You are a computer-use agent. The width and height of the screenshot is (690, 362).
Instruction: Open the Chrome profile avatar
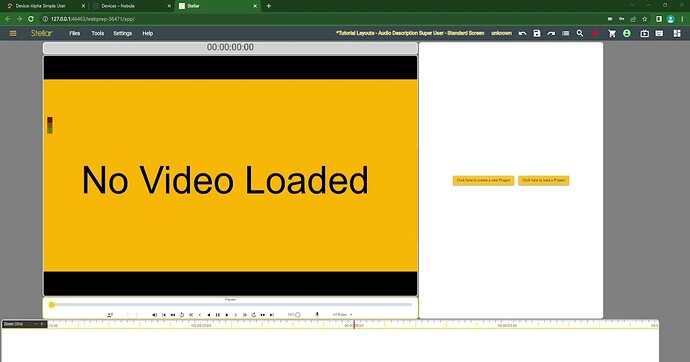pyautogui.click(x=671, y=19)
